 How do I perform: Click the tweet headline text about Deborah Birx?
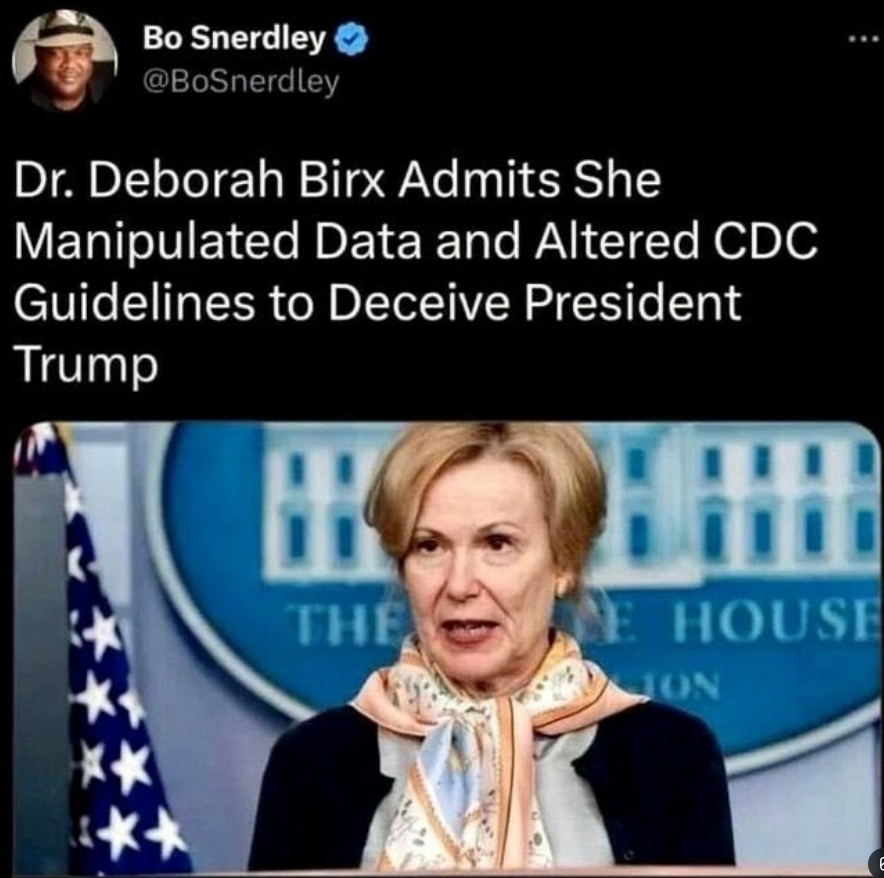click(416, 272)
